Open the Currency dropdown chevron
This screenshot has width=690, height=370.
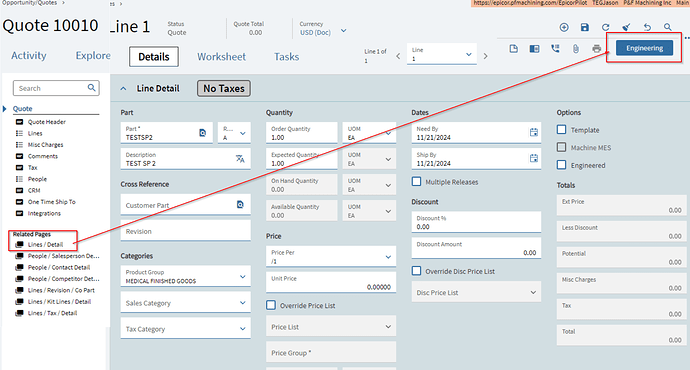(344, 31)
